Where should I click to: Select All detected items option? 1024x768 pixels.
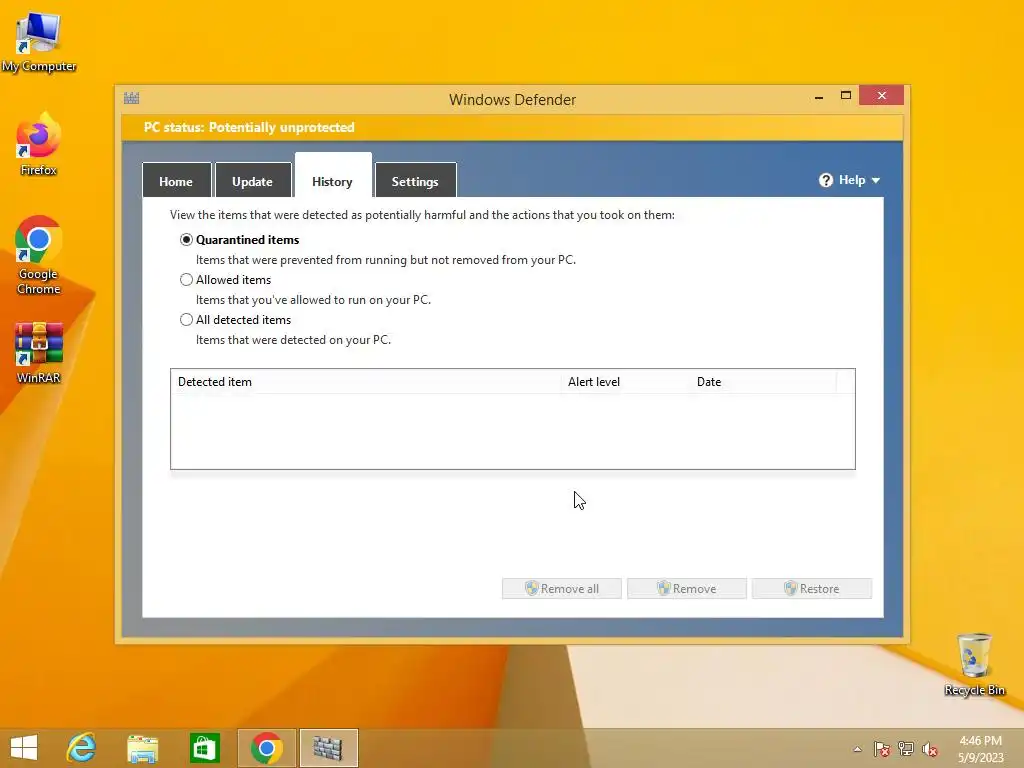pos(186,319)
